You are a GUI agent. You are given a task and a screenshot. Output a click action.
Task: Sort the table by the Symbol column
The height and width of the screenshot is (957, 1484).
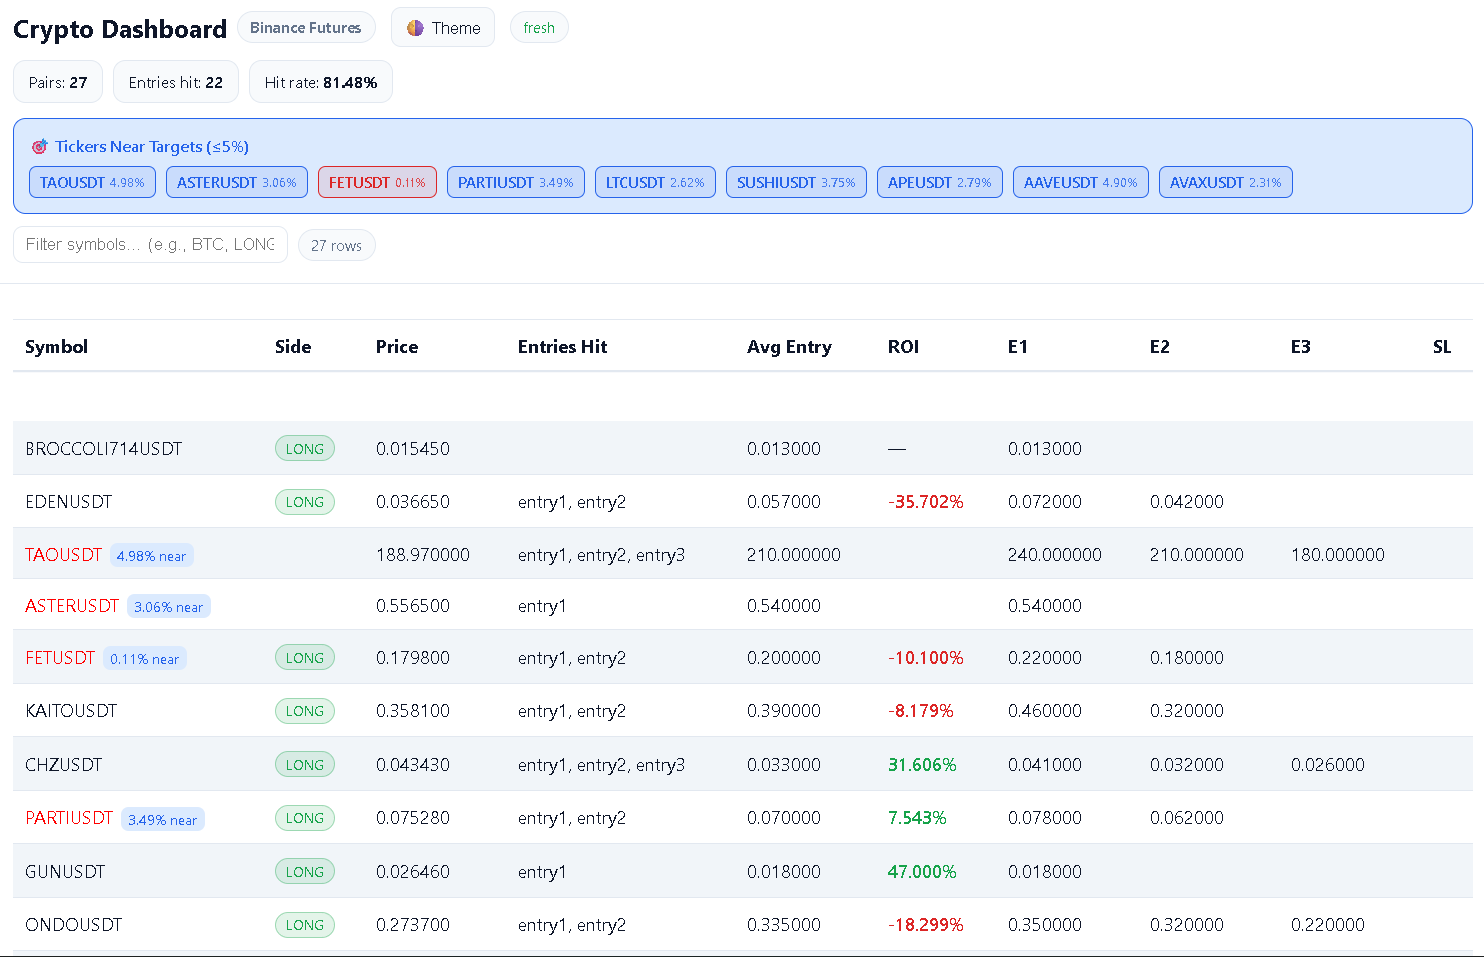coord(56,346)
